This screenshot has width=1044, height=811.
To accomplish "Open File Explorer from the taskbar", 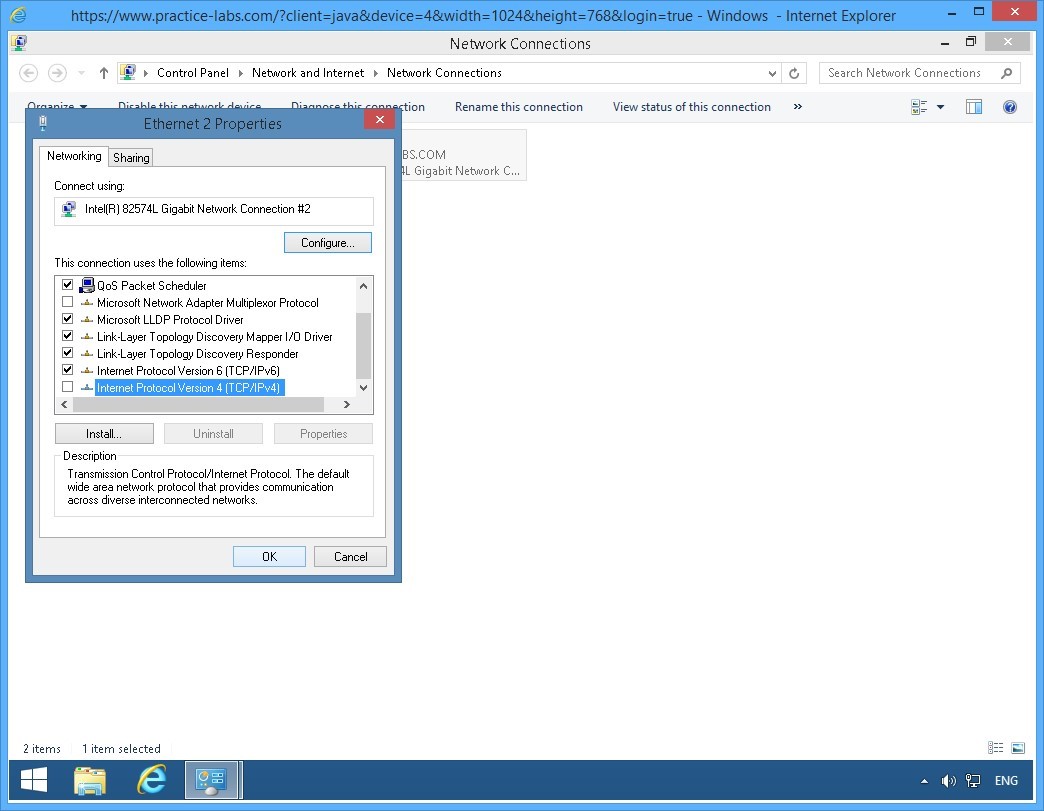I will (90, 780).
